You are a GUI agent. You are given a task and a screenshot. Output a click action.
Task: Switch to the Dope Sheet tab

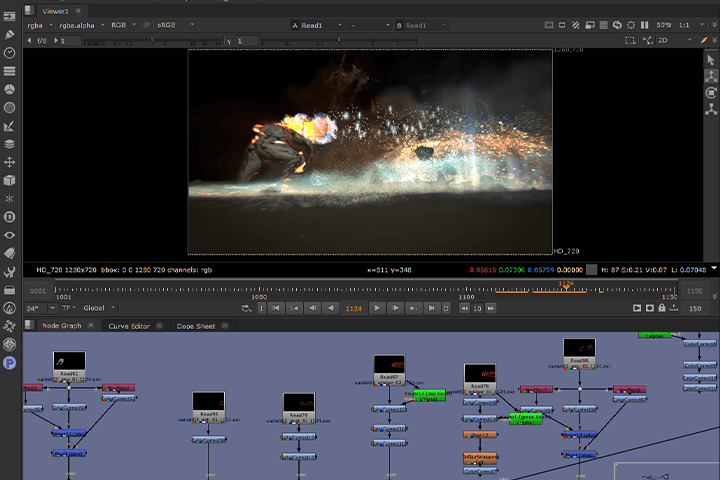click(196, 326)
